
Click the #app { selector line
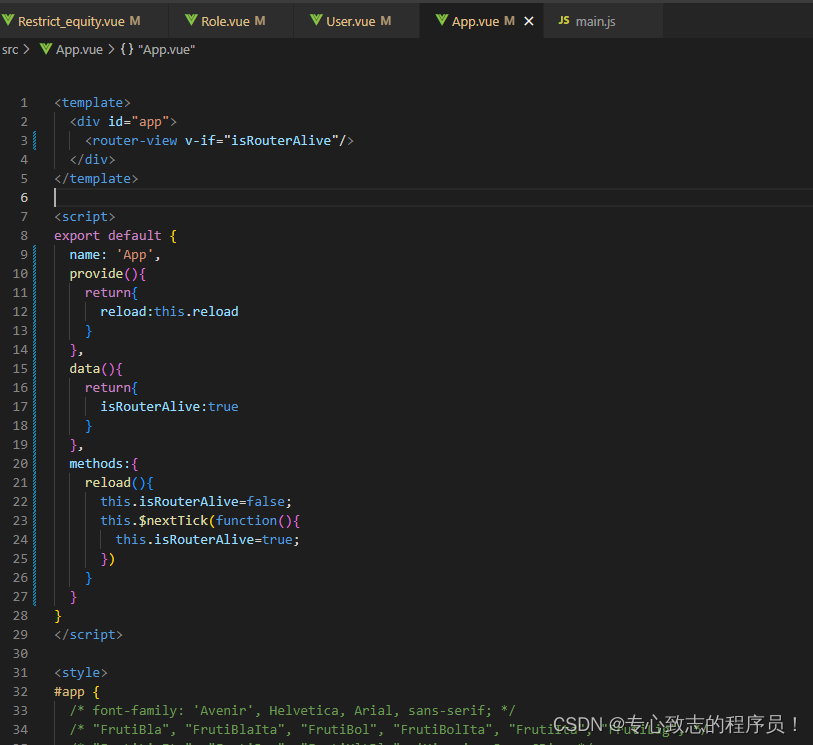[x=77, y=692]
